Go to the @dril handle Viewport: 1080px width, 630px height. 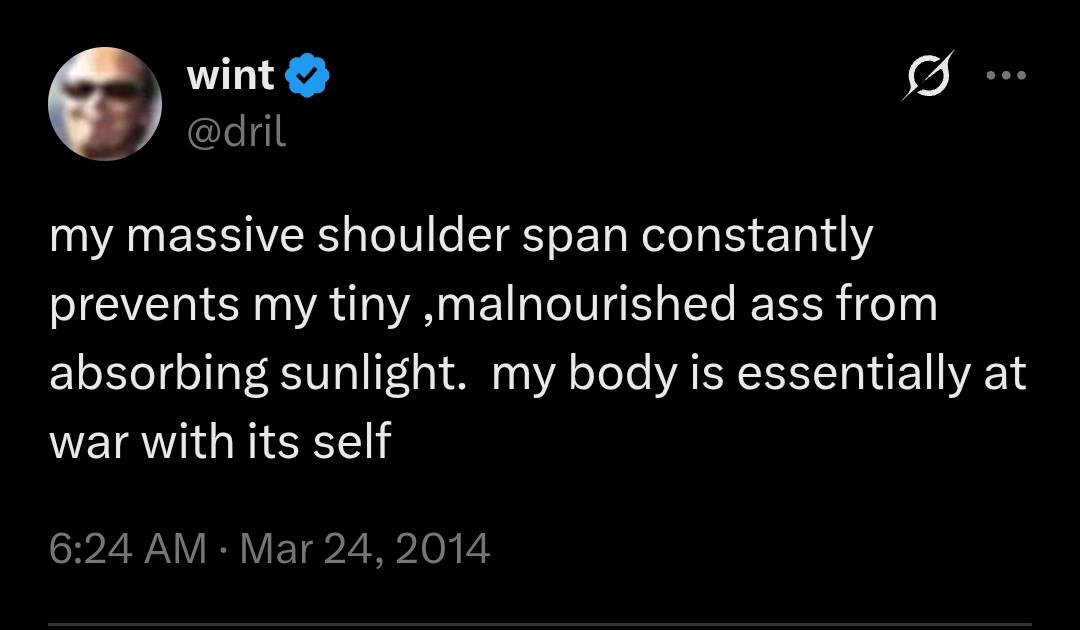(x=236, y=131)
